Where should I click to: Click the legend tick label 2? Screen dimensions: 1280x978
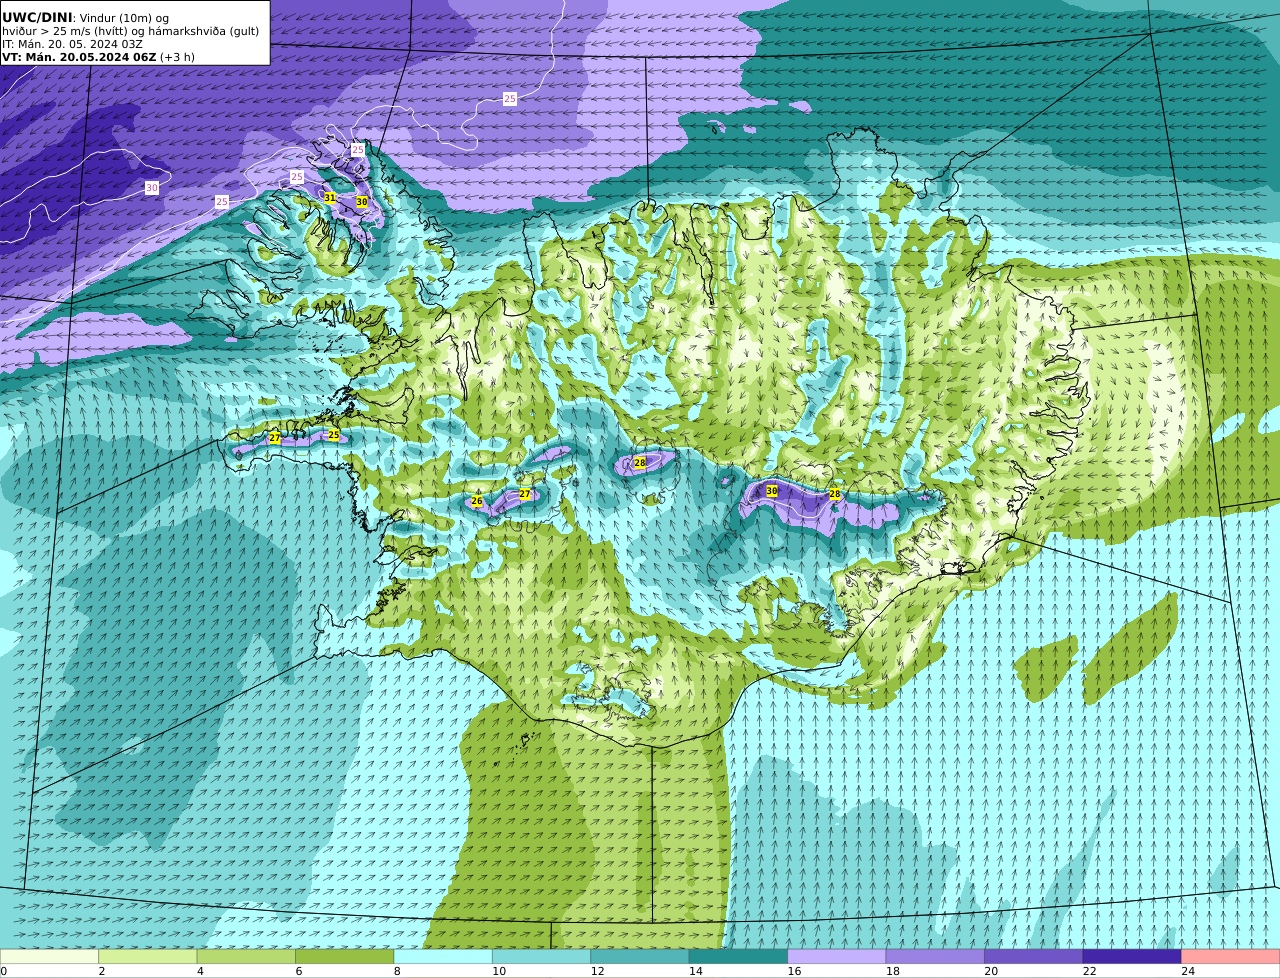101,971
